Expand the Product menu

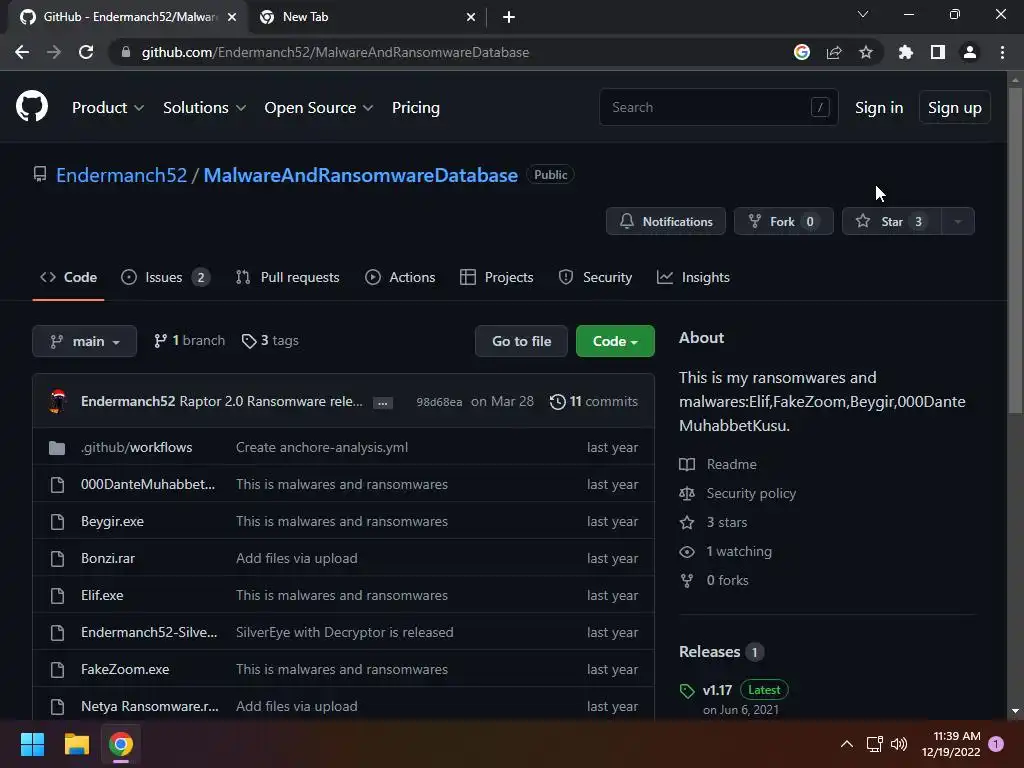click(x=108, y=108)
